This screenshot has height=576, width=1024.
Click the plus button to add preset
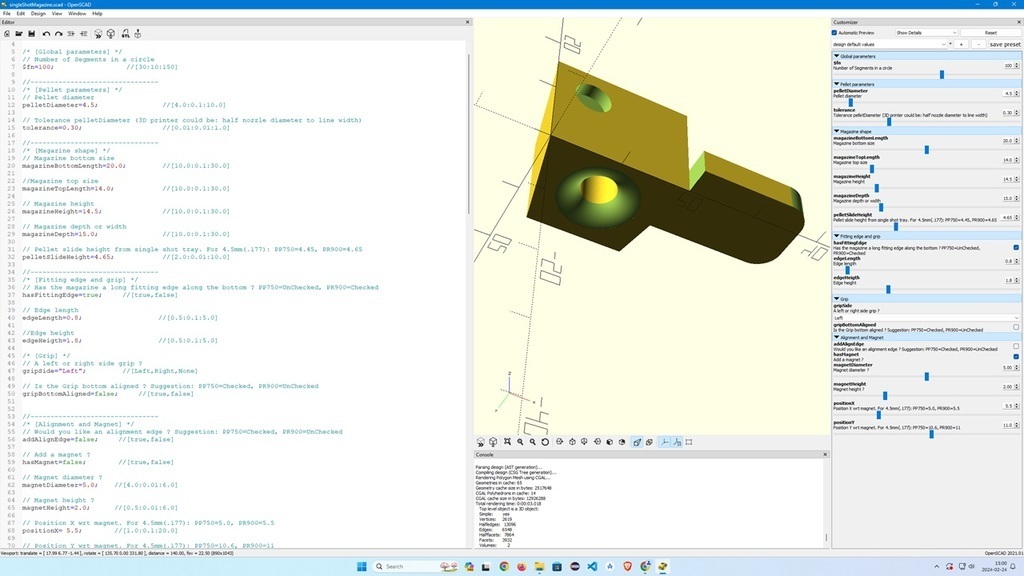click(961, 44)
